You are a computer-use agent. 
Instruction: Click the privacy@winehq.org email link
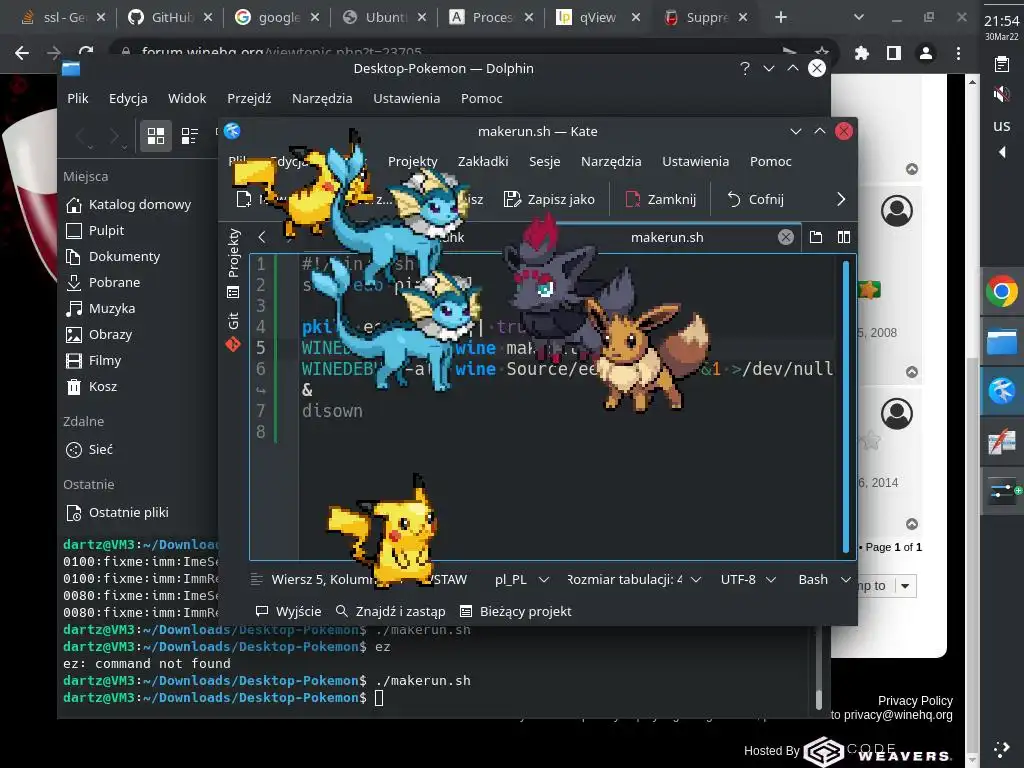pos(898,715)
